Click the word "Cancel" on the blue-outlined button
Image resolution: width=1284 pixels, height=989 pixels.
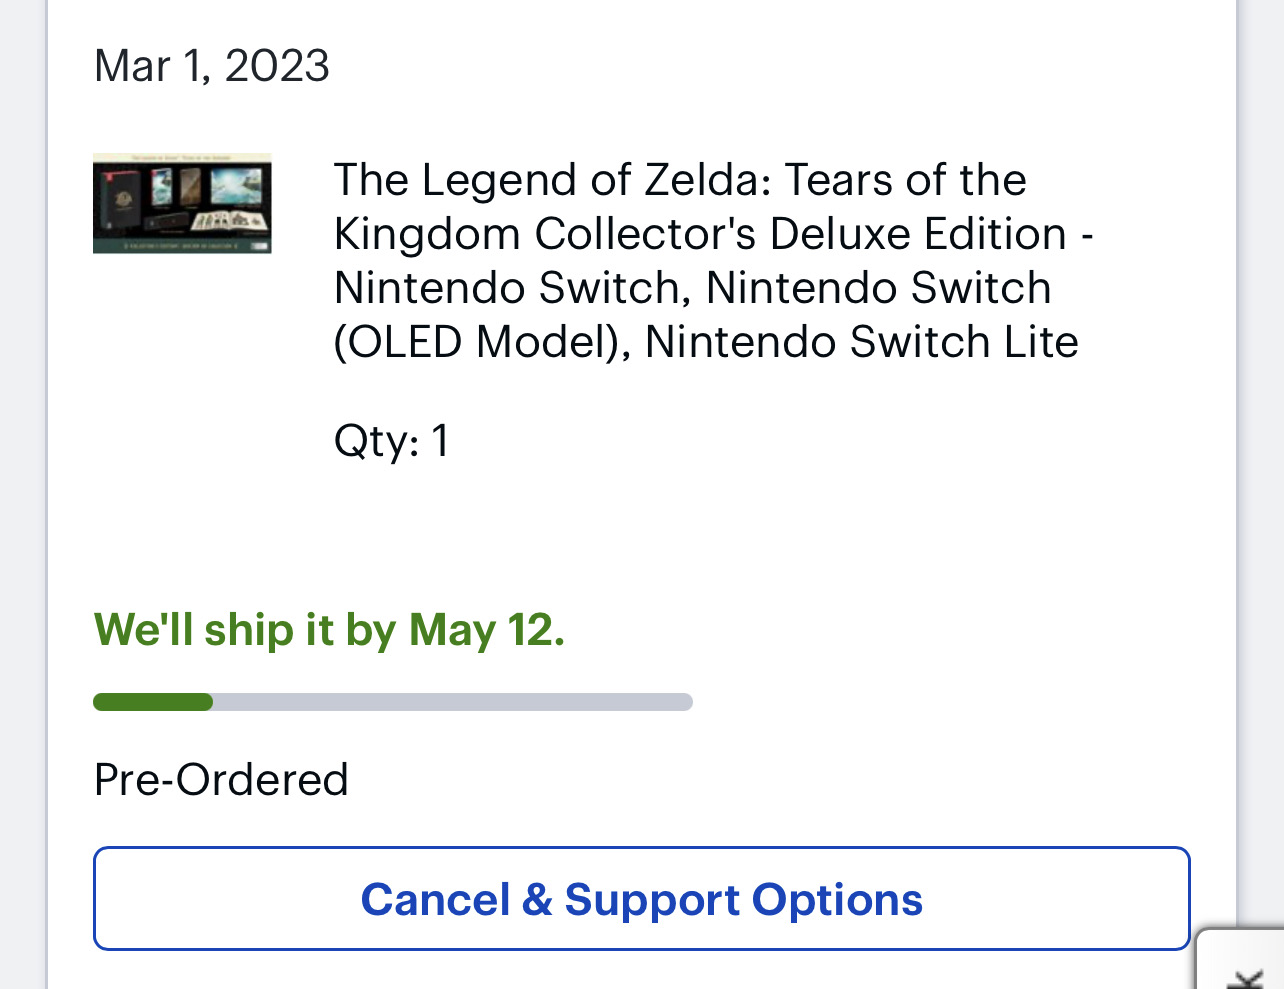435,899
